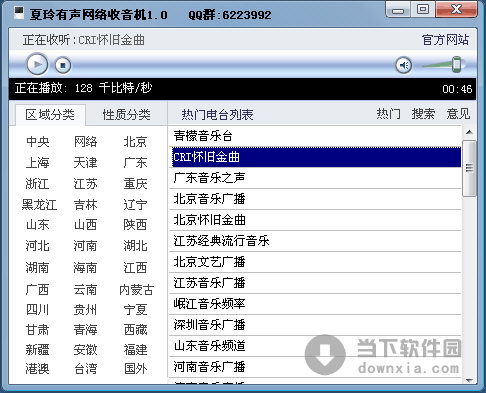
Task: Play the 广东音乐之声 station
Action: (315, 178)
